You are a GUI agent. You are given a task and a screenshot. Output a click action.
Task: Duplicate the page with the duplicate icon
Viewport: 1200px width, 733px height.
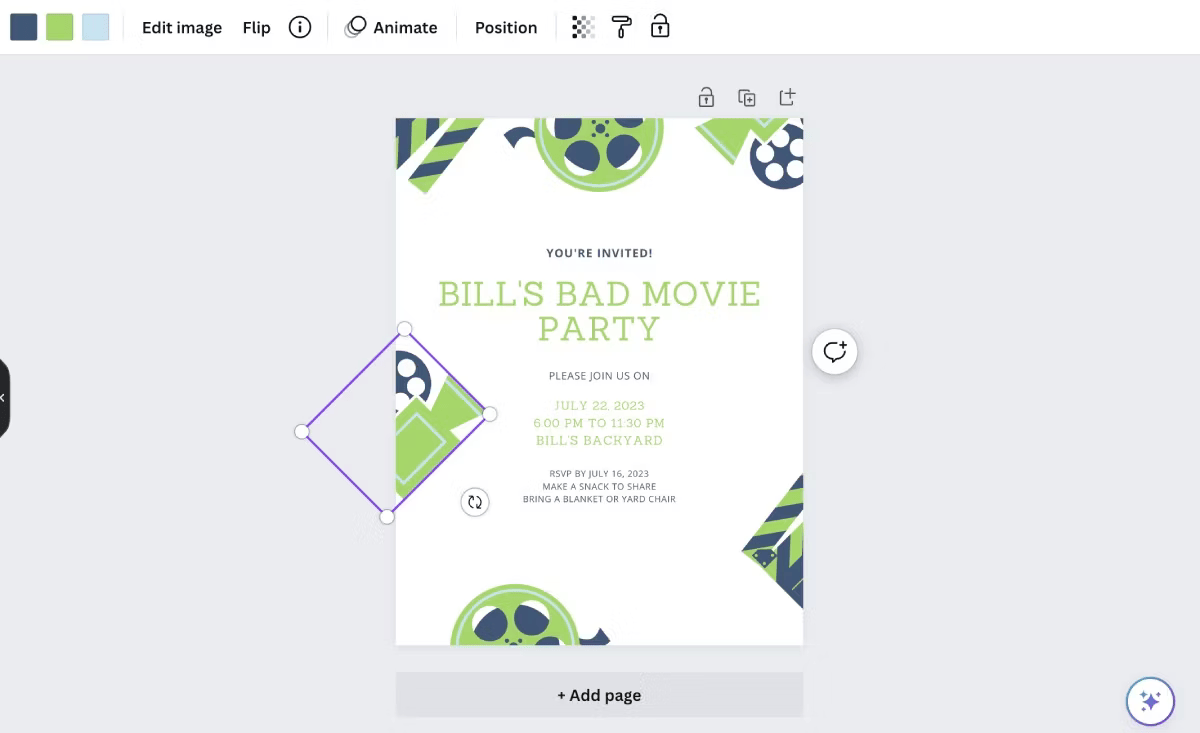746,96
